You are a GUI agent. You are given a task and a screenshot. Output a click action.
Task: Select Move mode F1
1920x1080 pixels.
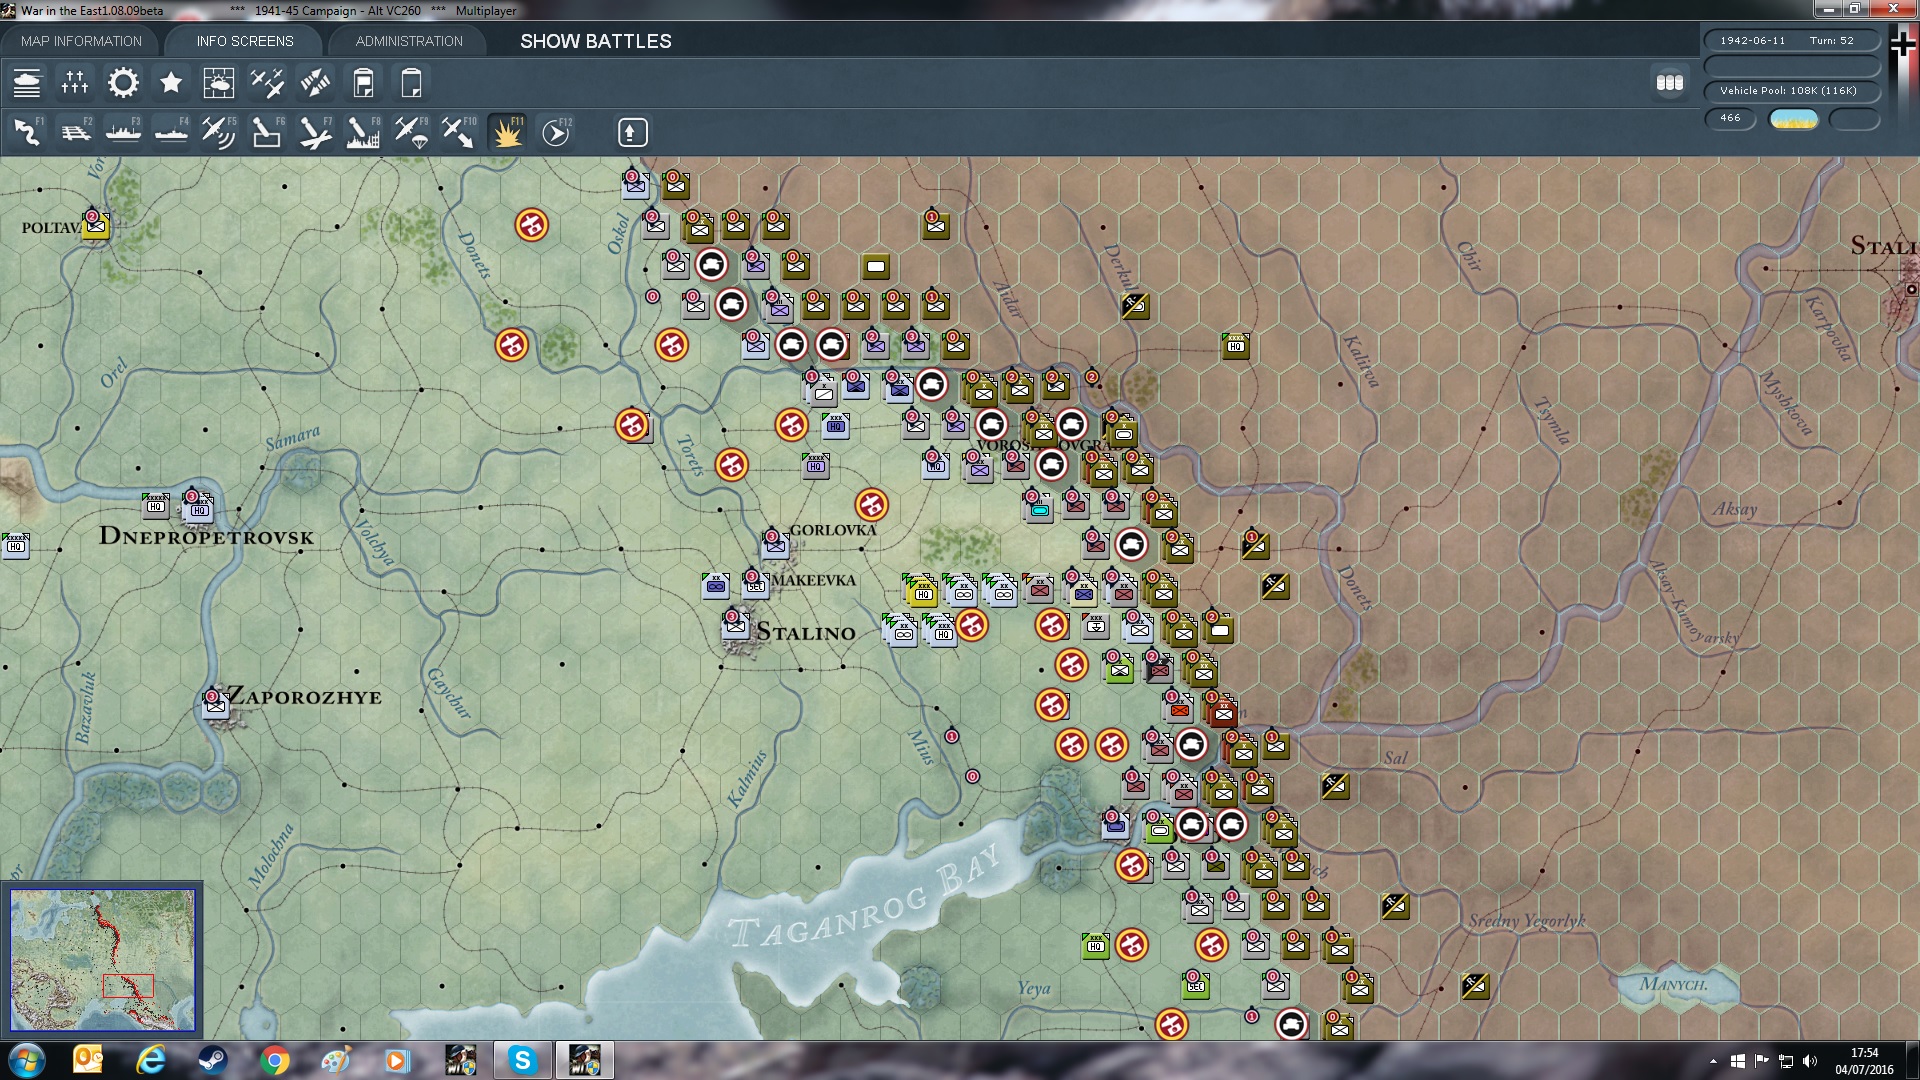[x=27, y=132]
